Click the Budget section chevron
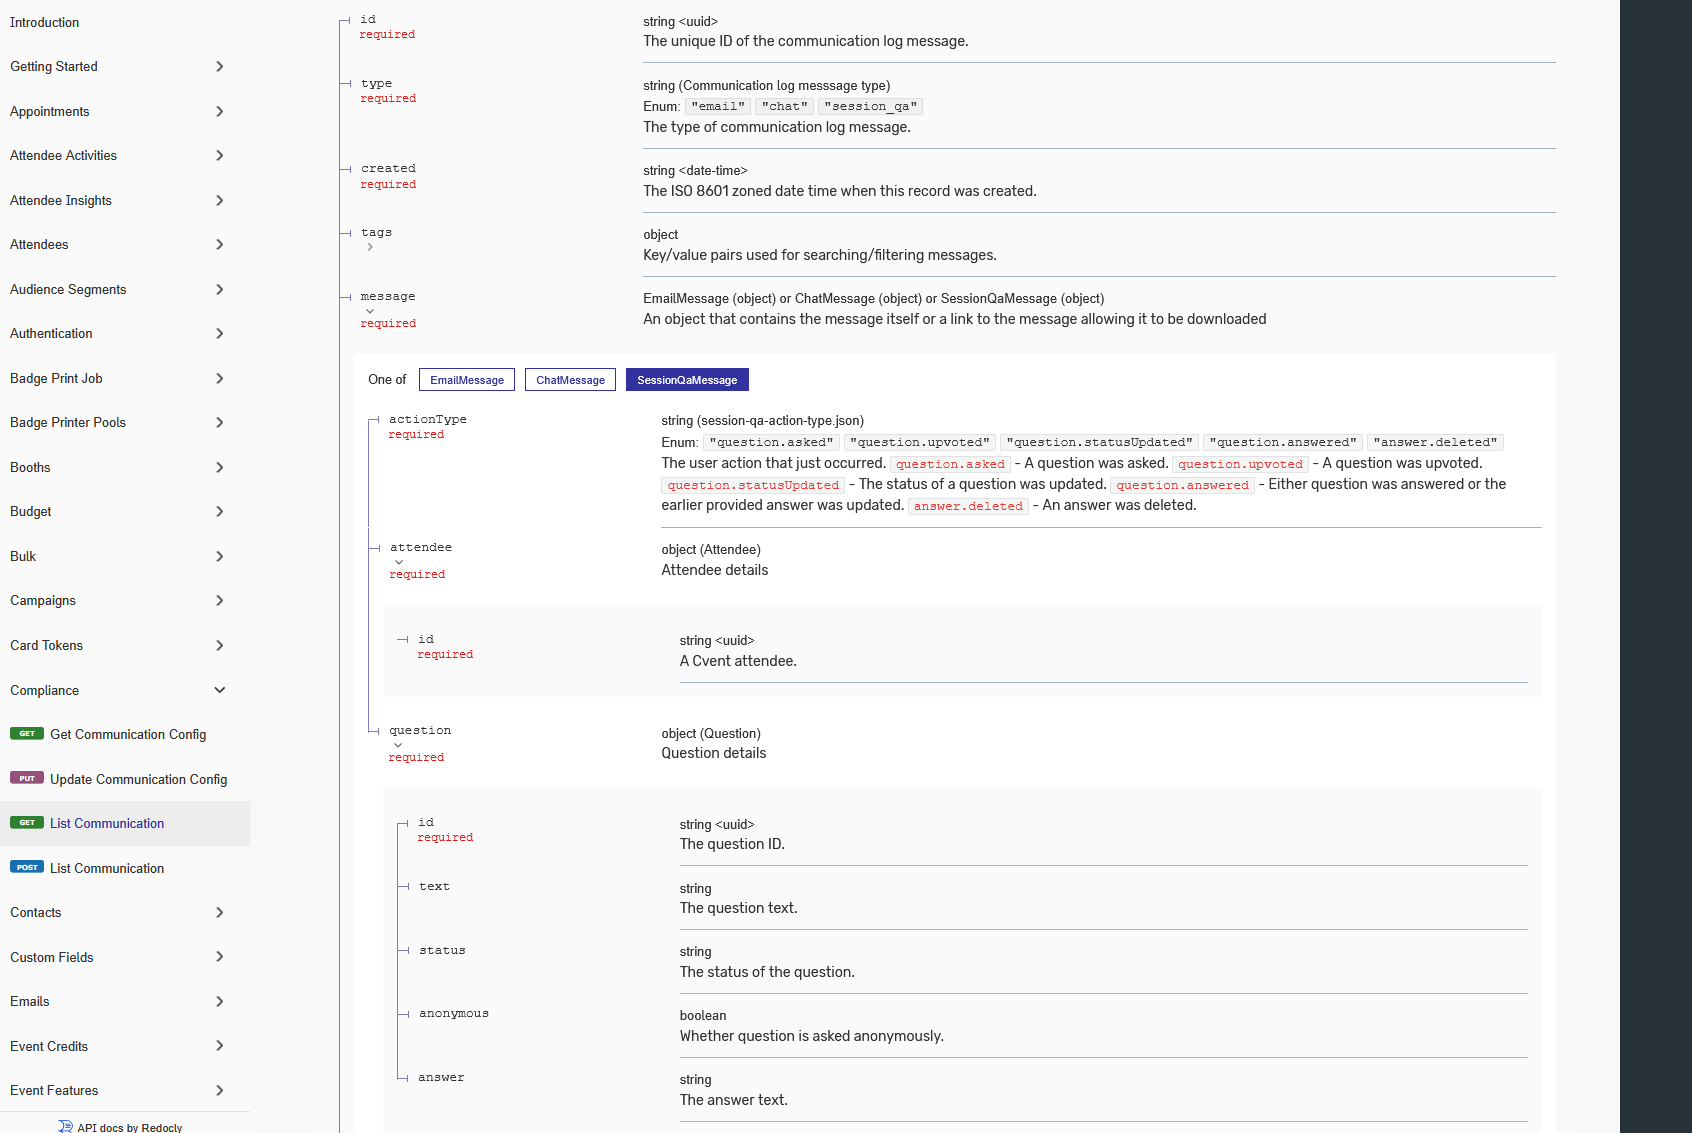 220,512
